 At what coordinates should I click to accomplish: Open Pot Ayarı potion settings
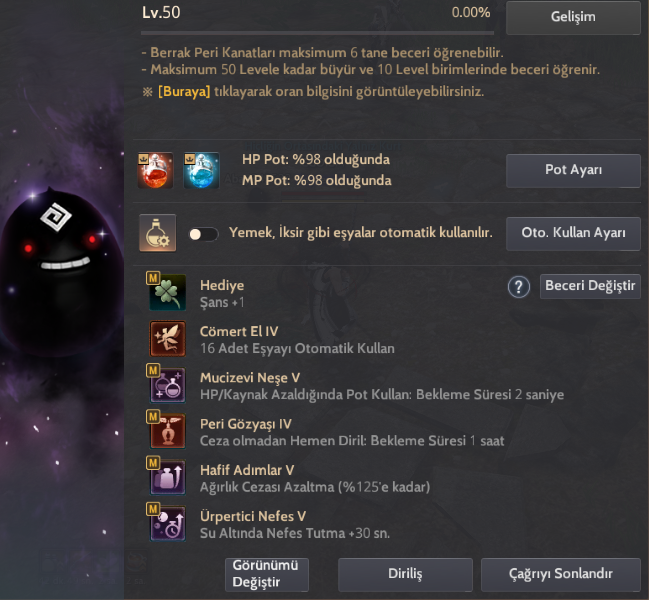573,170
